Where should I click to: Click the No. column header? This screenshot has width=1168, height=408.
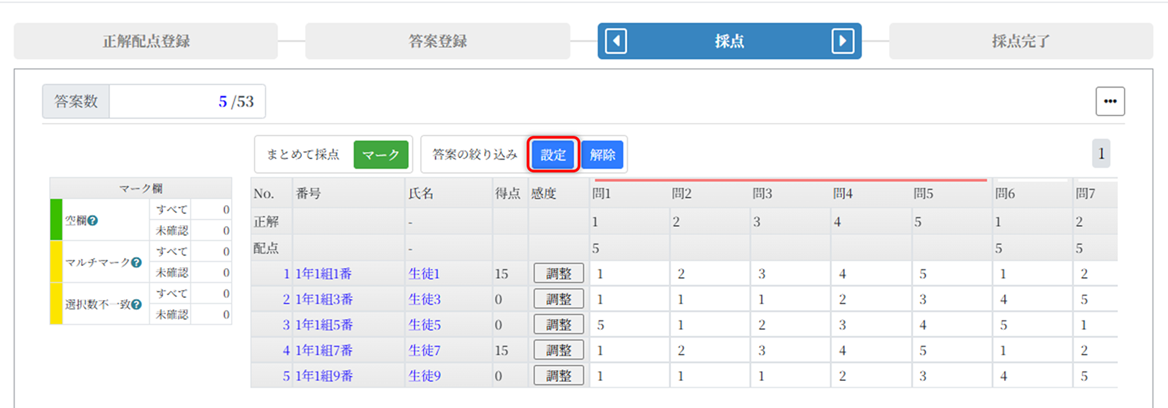271,194
